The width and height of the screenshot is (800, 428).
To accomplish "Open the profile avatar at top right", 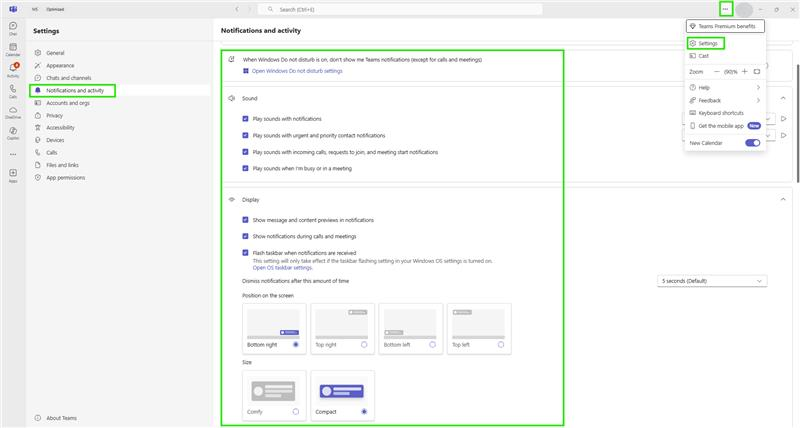I will [x=744, y=9].
